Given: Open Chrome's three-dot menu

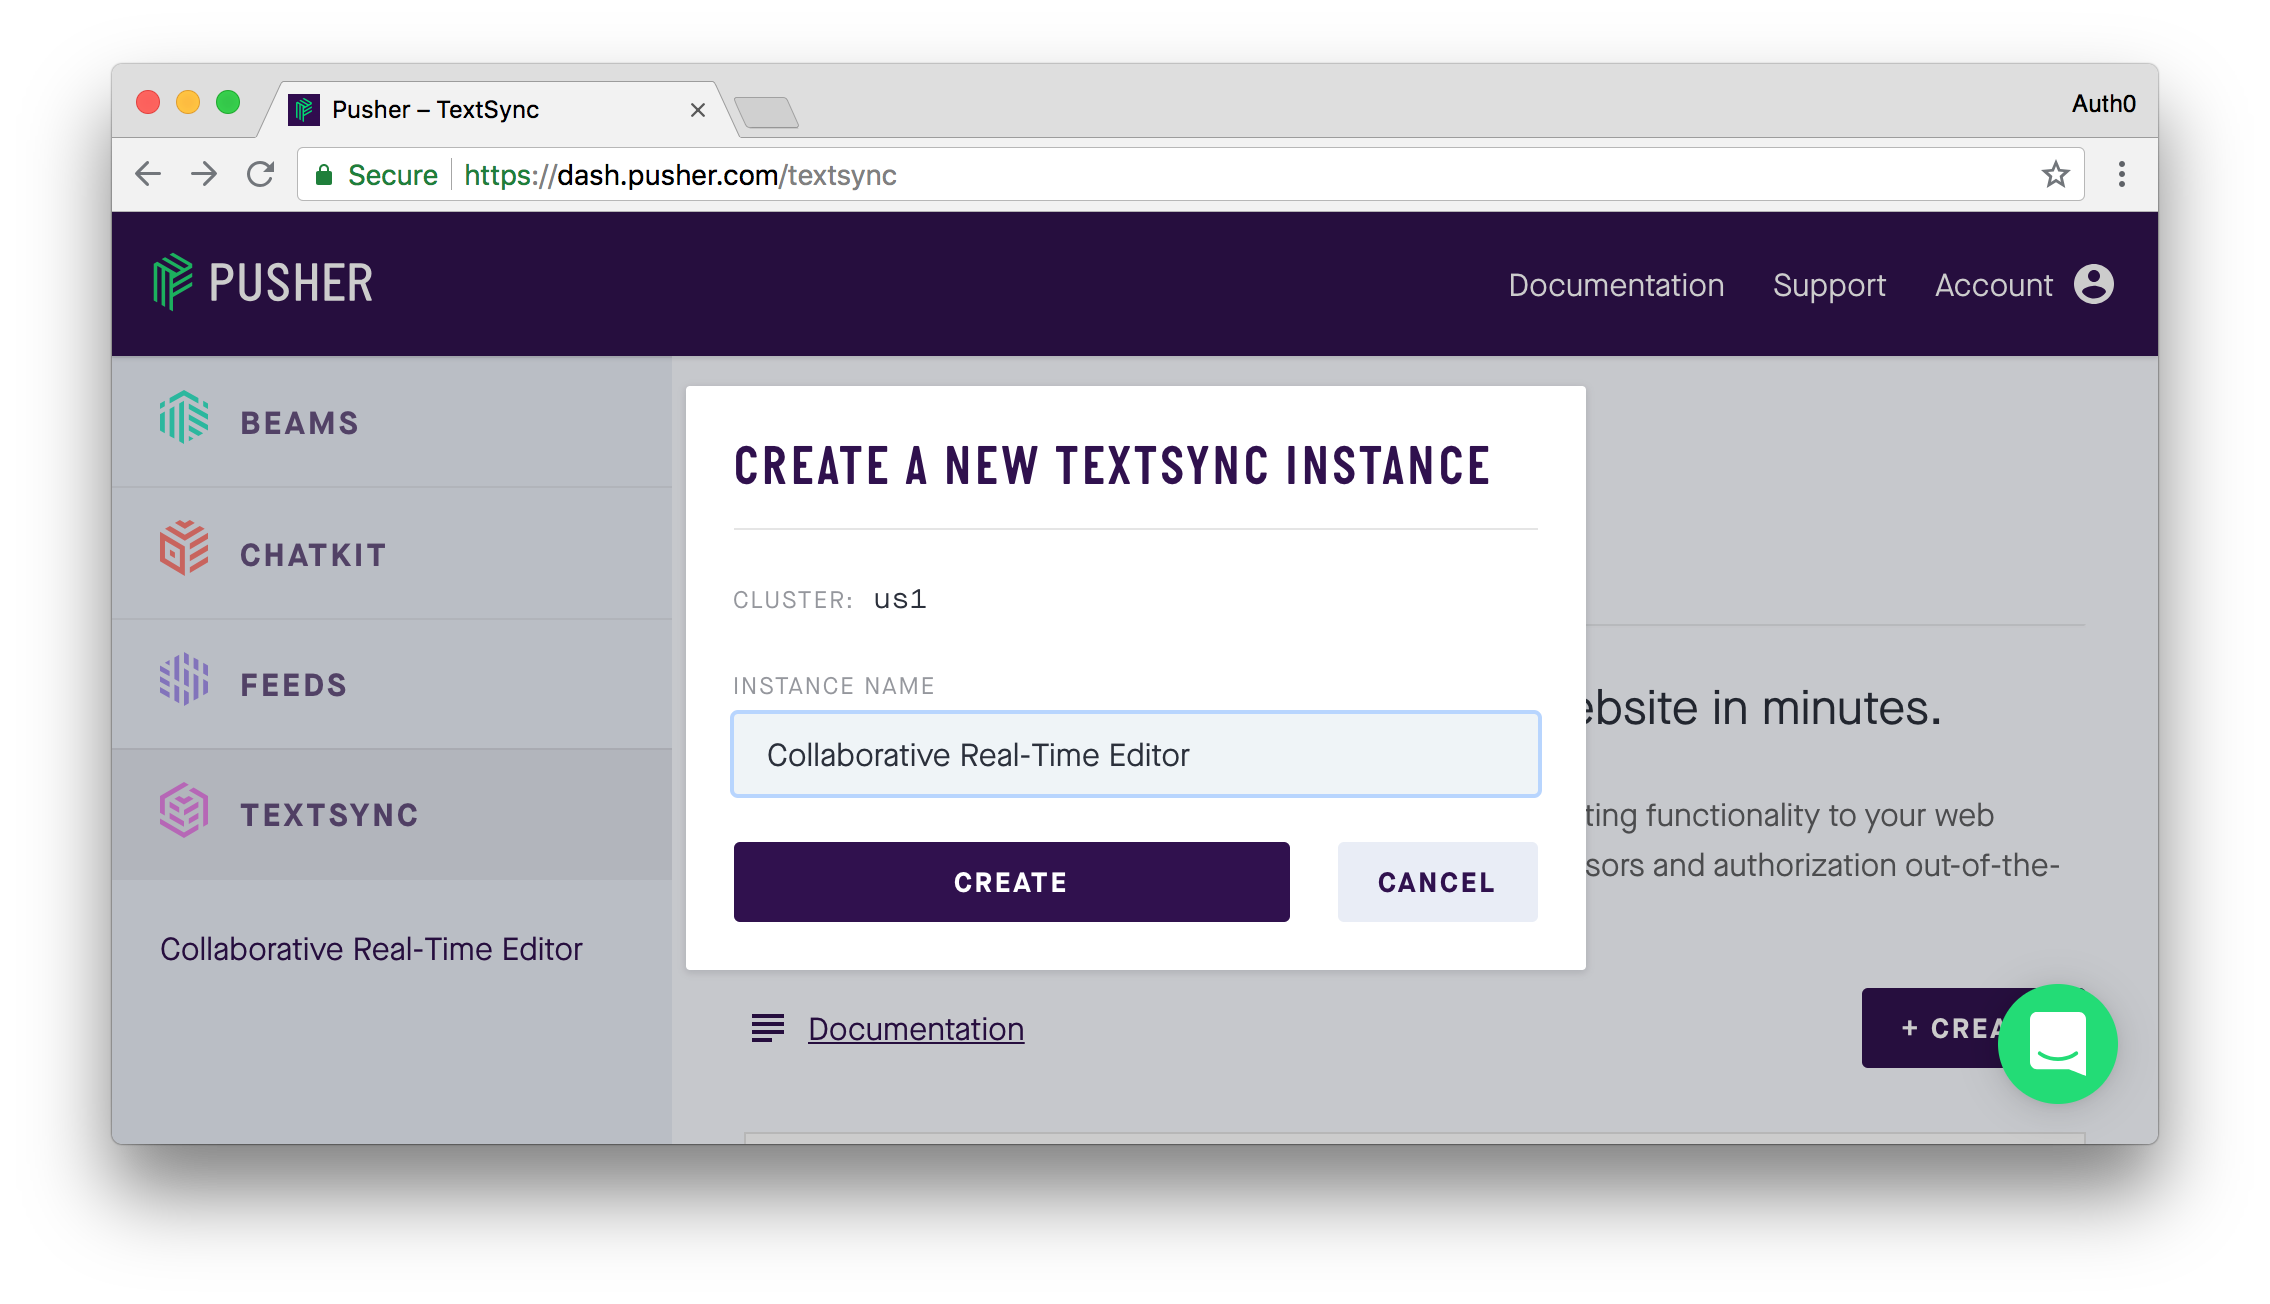Looking at the screenshot, I should [2121, 174].
